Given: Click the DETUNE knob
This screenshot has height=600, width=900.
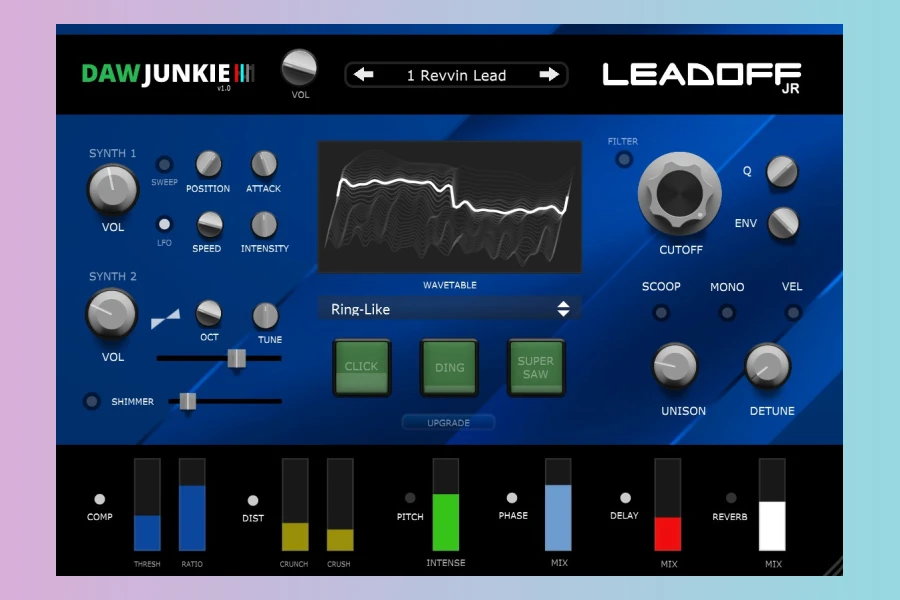Looking at the screenshot, I should point(768,366).
